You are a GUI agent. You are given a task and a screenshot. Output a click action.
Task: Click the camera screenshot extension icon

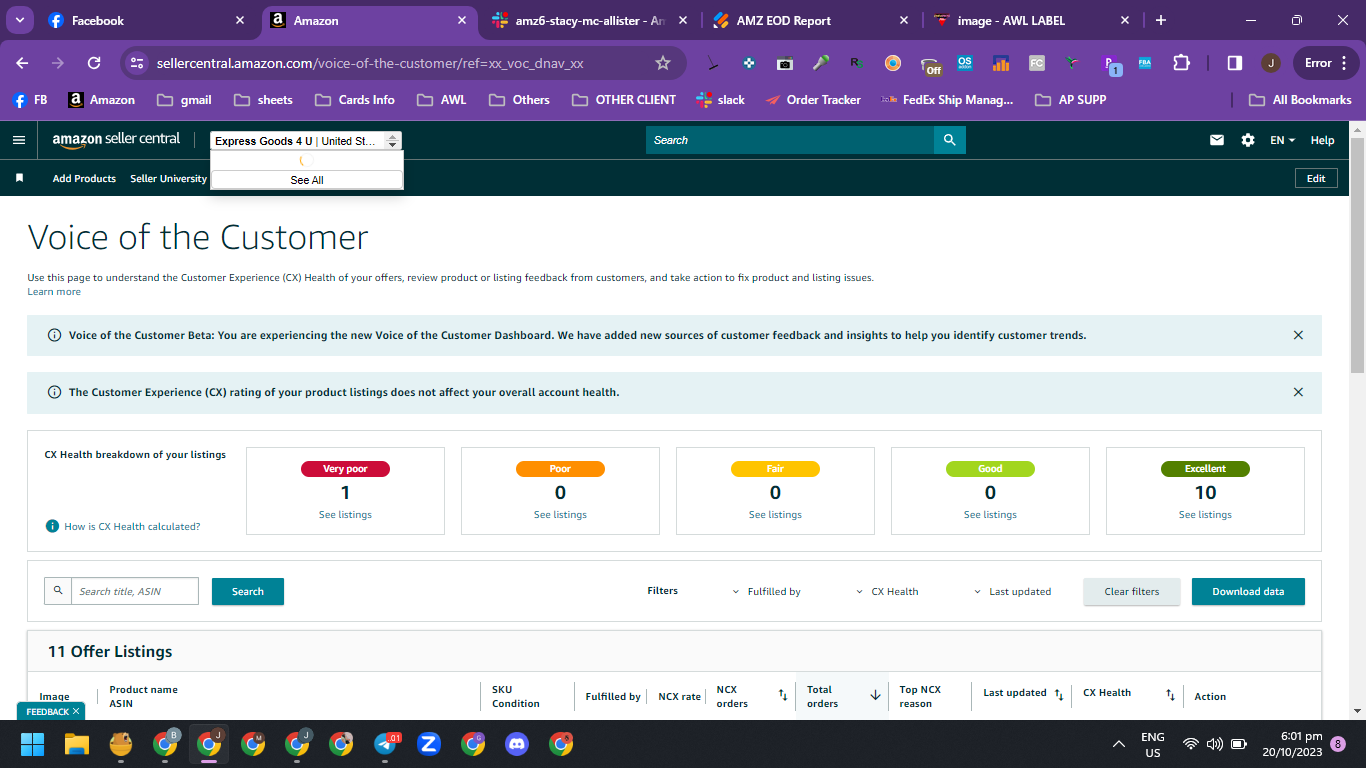pos(785,63)
